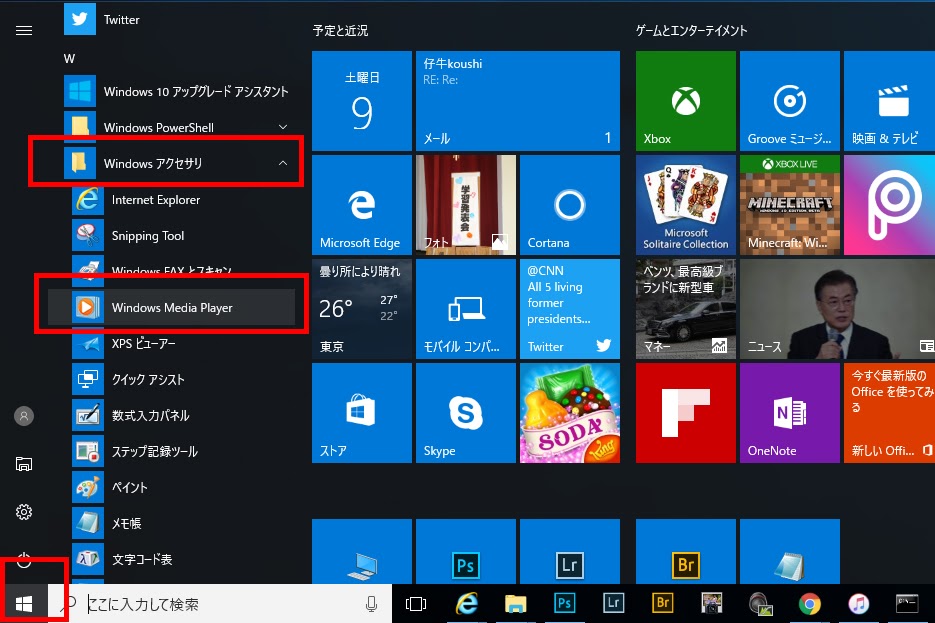Open Internet Explorer on taskbar
Image resolution: width=935 pixels, height=623 pixels.
click(467, 604)
